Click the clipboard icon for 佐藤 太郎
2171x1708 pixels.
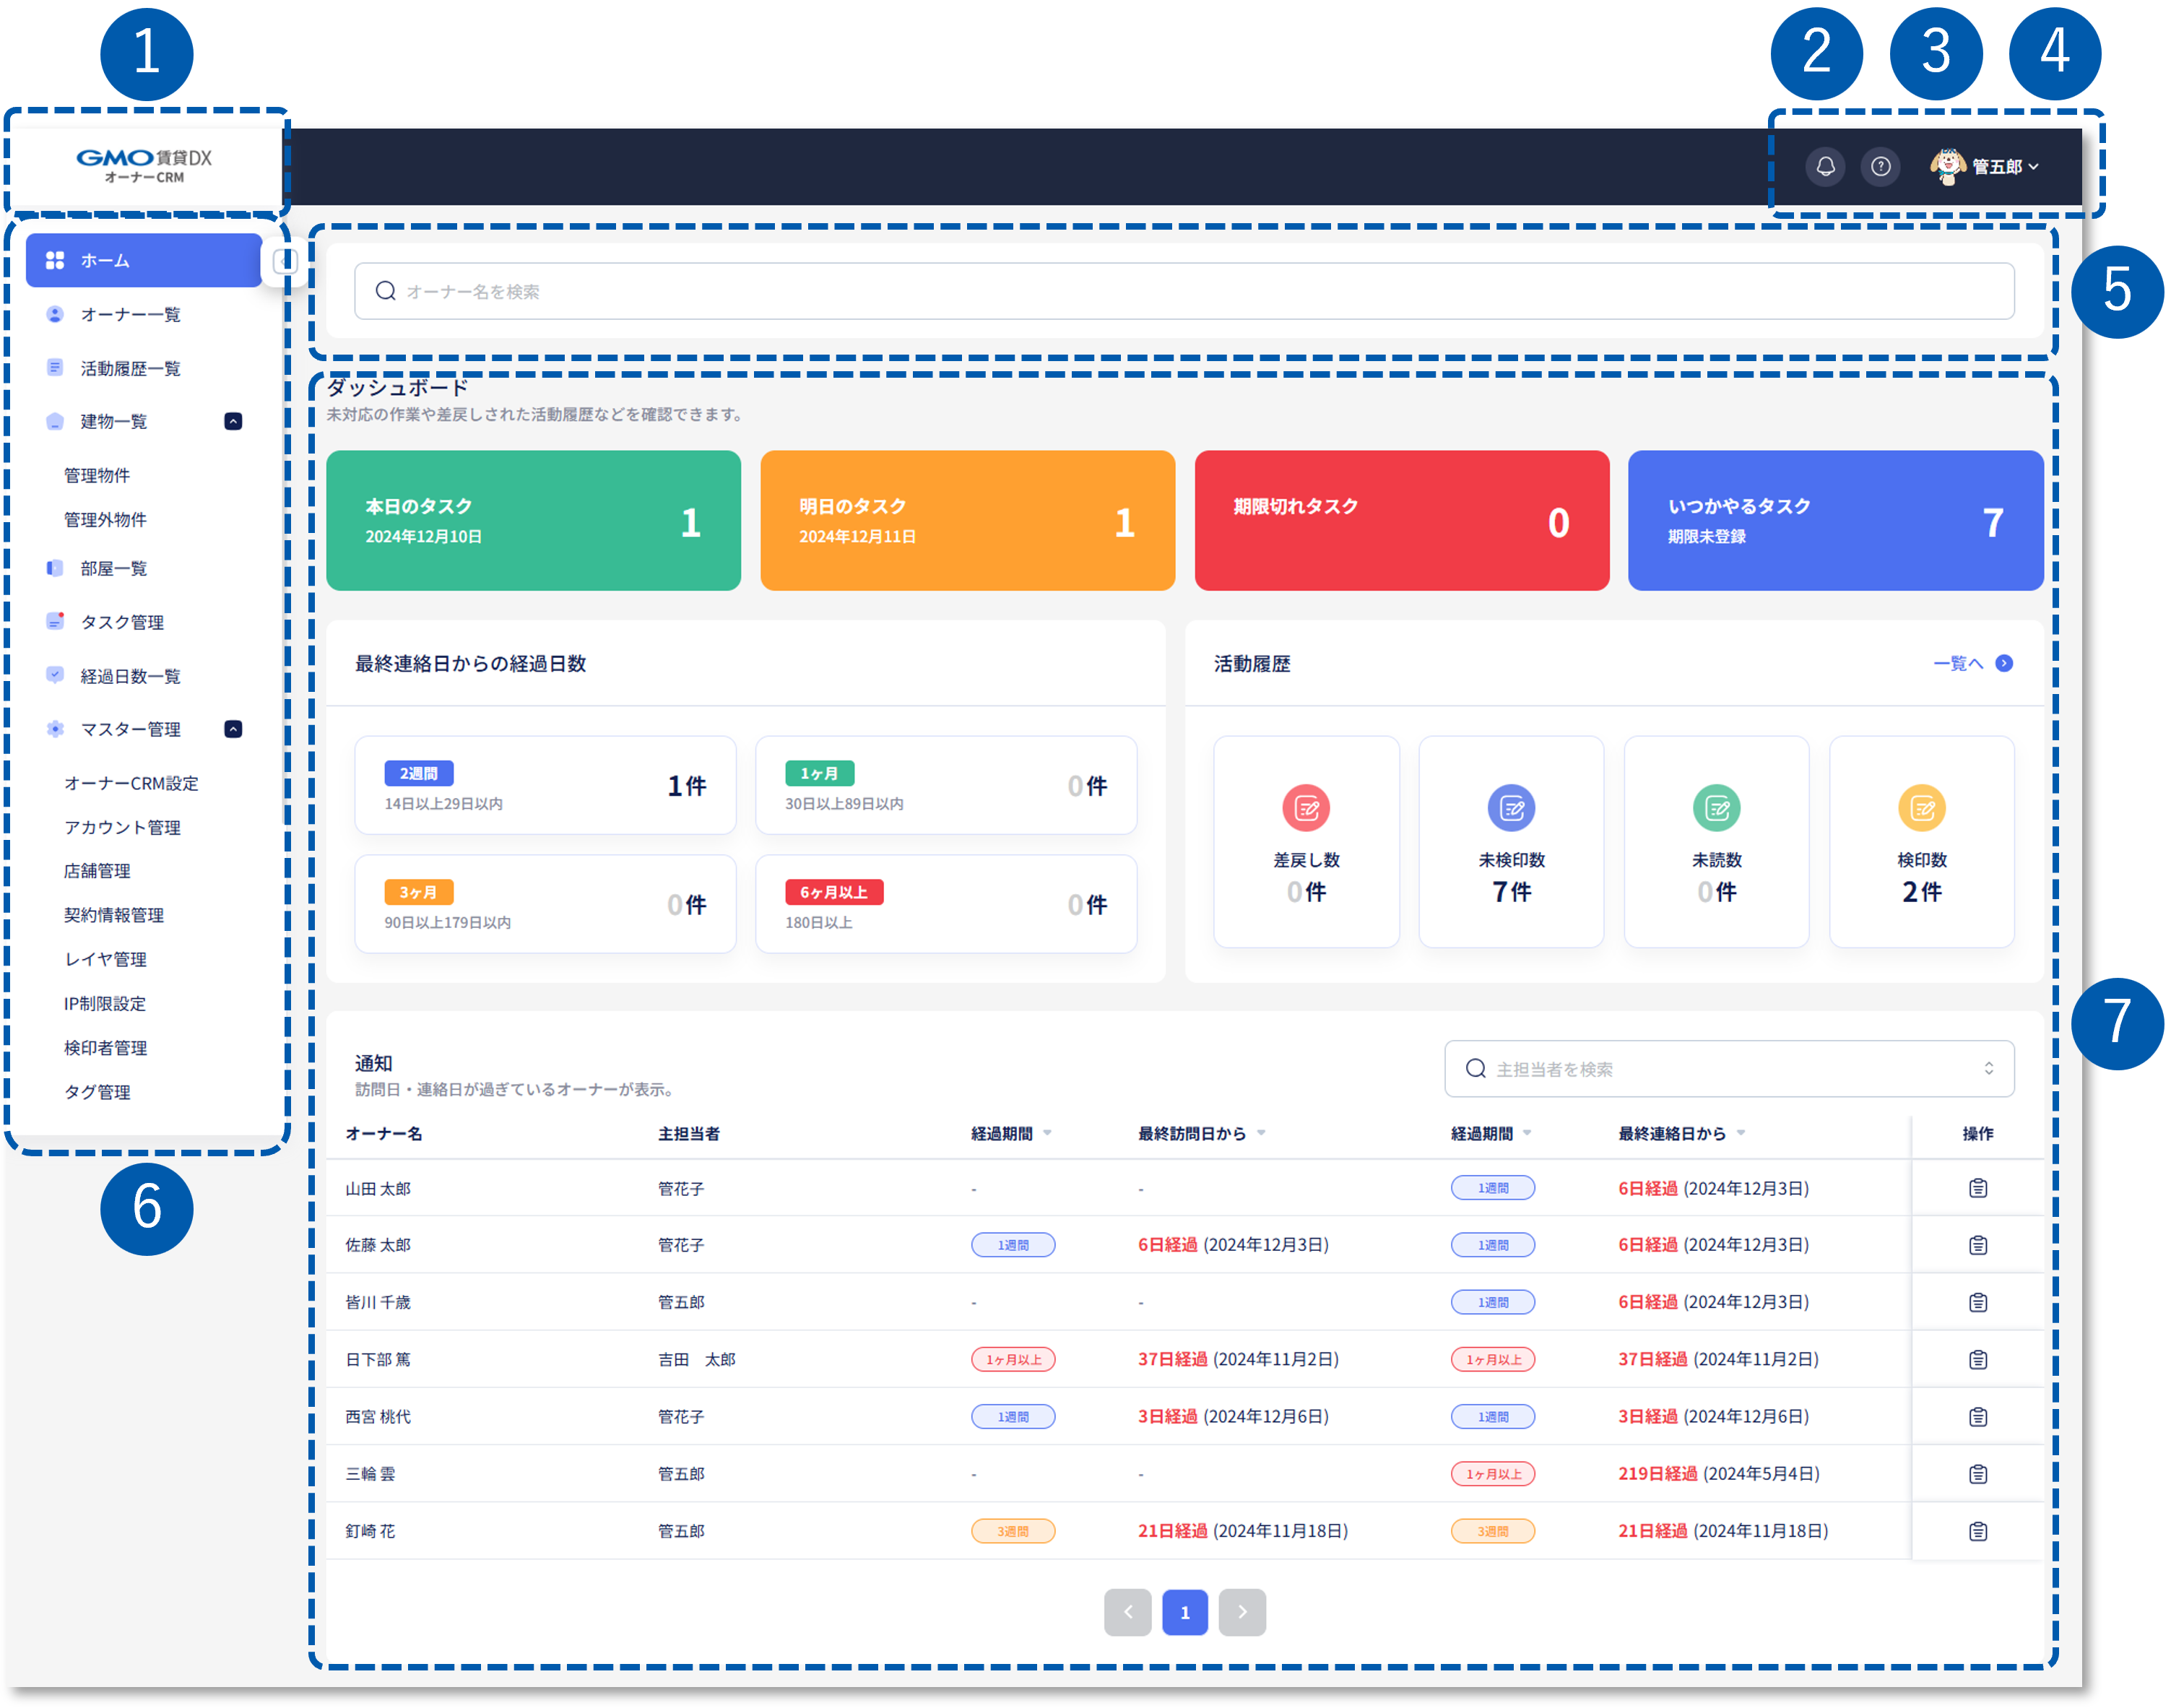point(1978,1245)
